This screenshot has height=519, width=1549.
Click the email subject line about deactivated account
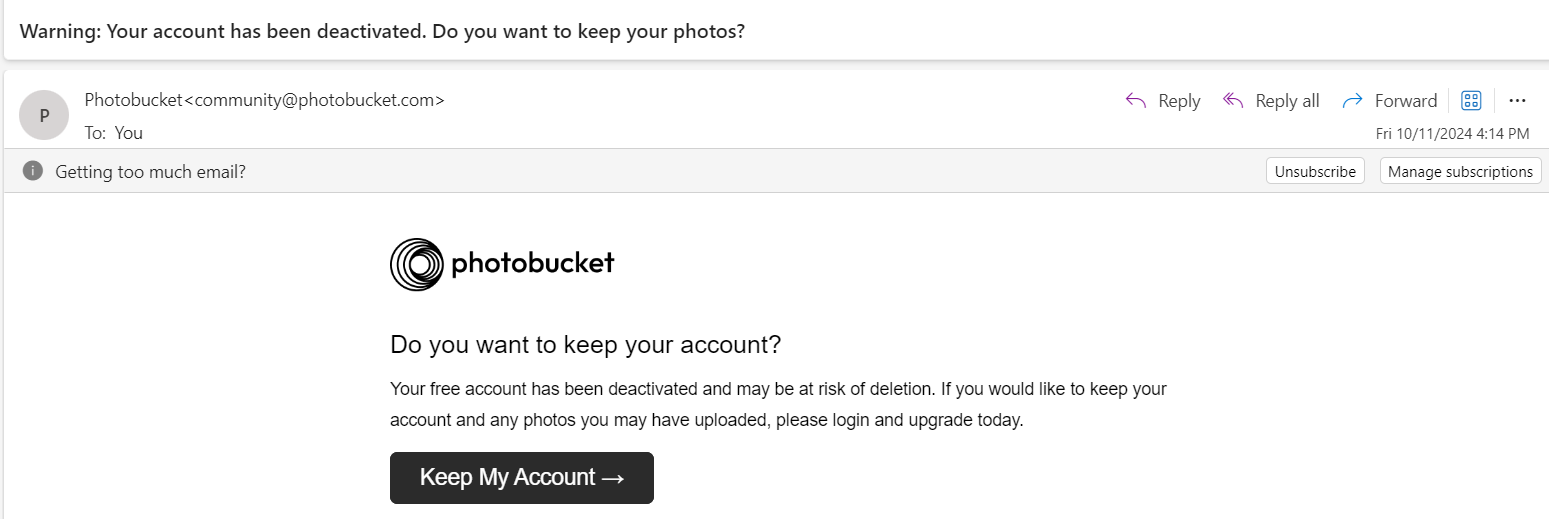(383, 30)
